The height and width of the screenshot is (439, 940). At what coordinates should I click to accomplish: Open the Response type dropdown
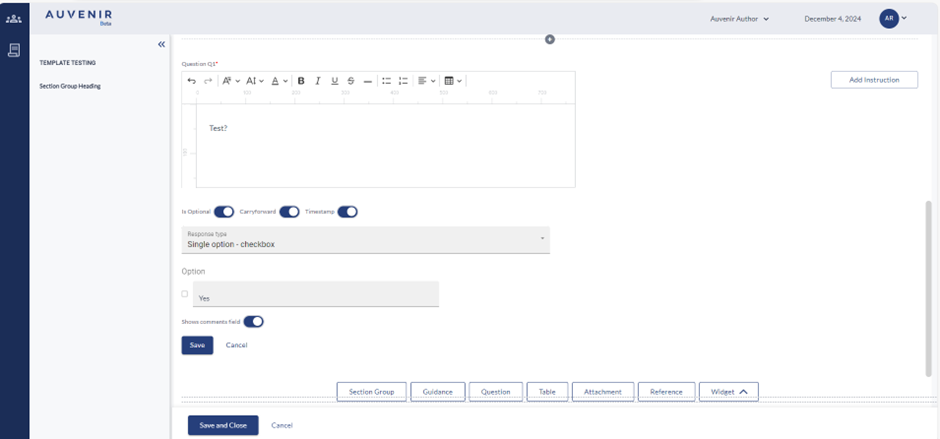(367, 239)
